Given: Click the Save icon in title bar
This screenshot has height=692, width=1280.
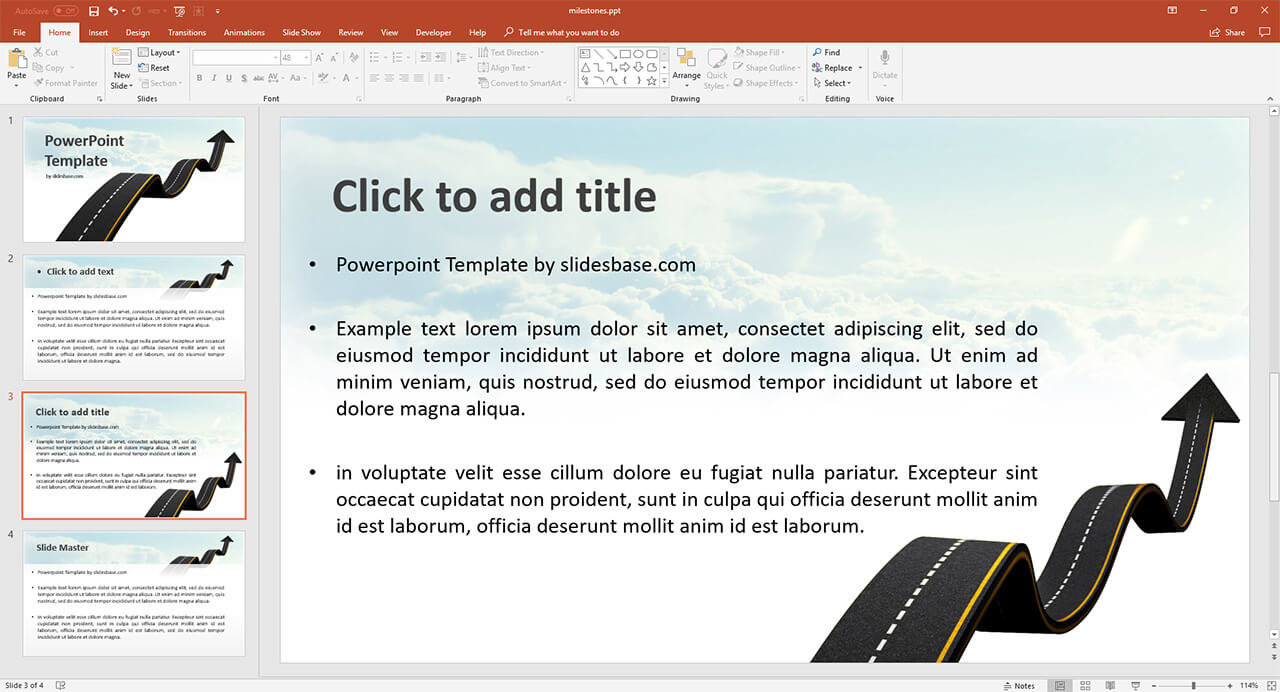Looking at the screenshot, I should 94,10.
